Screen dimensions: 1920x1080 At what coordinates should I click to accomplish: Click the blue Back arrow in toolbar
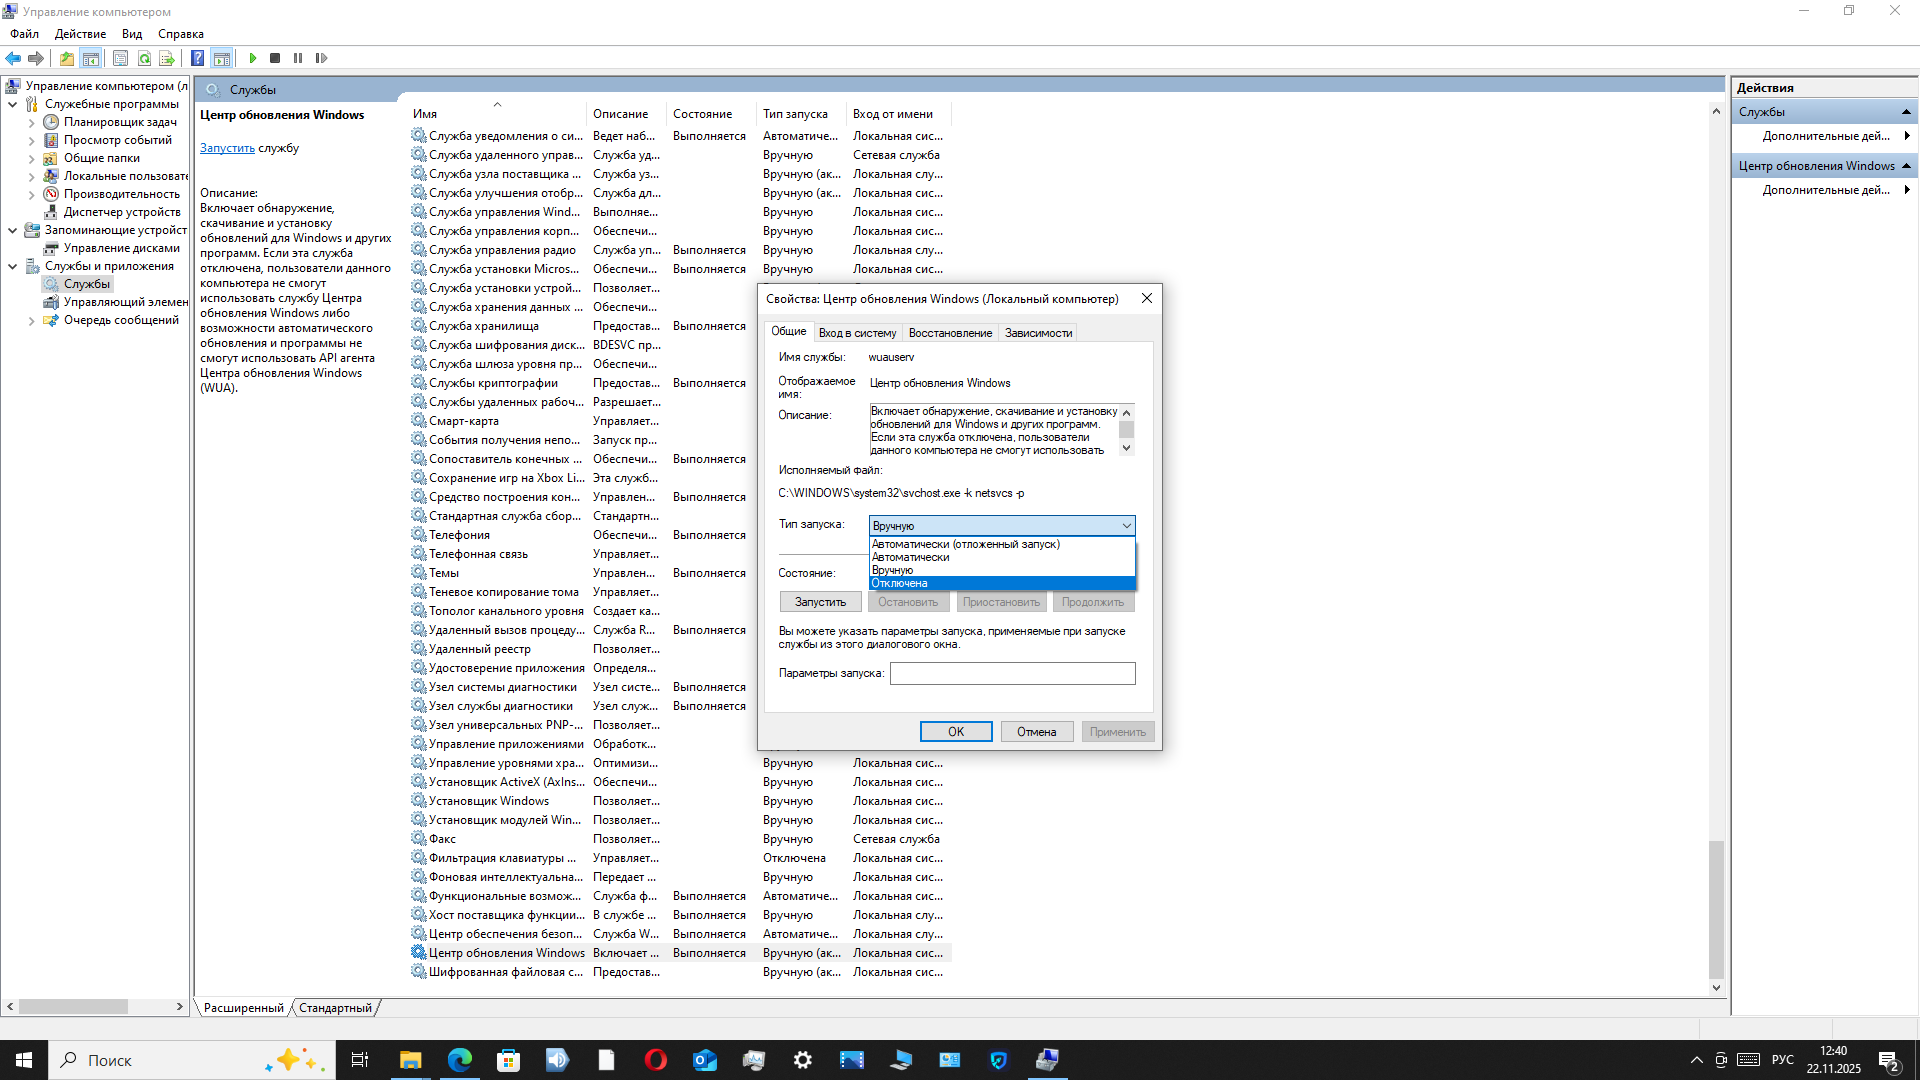coord(13,58)
